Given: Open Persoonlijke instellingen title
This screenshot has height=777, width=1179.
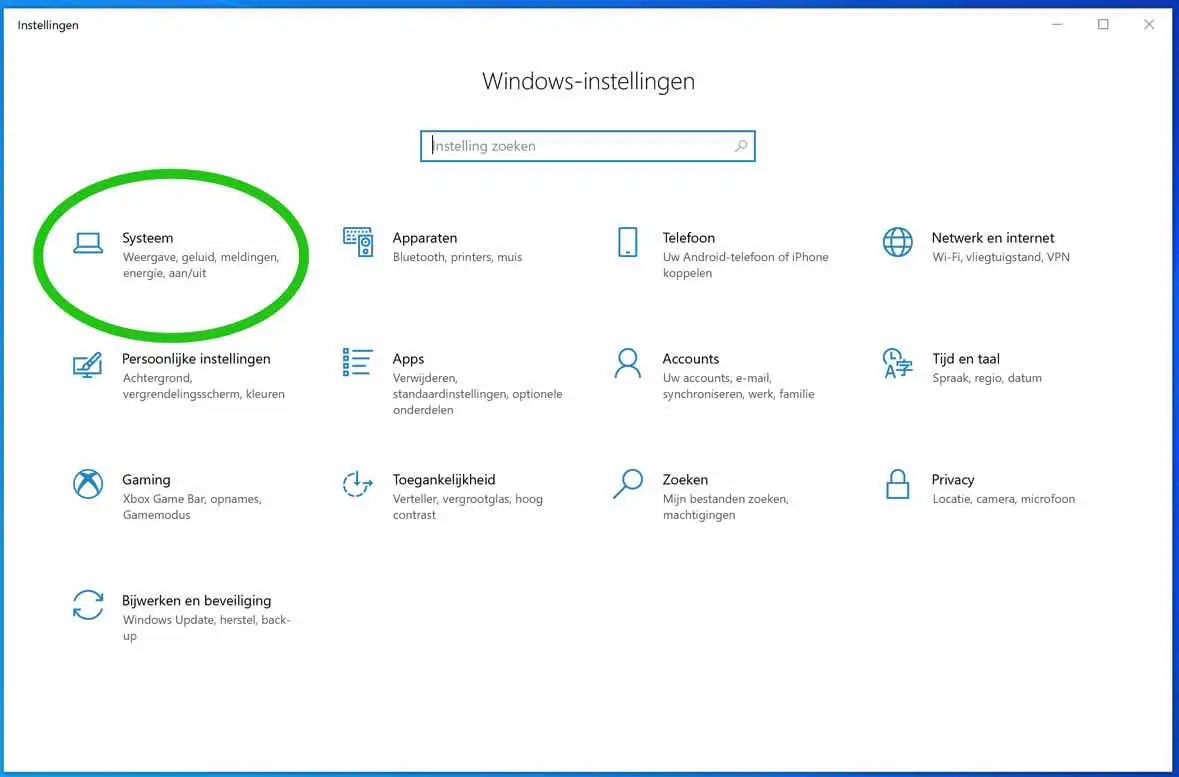Looking at the screenshot, I should (196, 359).
